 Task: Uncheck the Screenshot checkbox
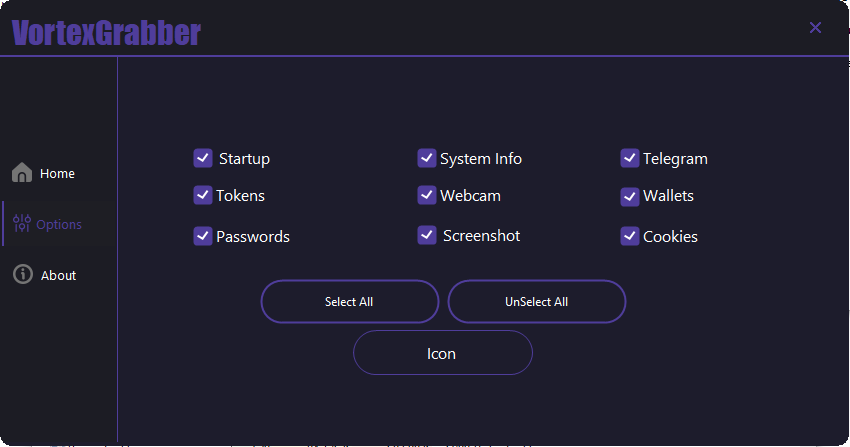[x=427, y=235]
